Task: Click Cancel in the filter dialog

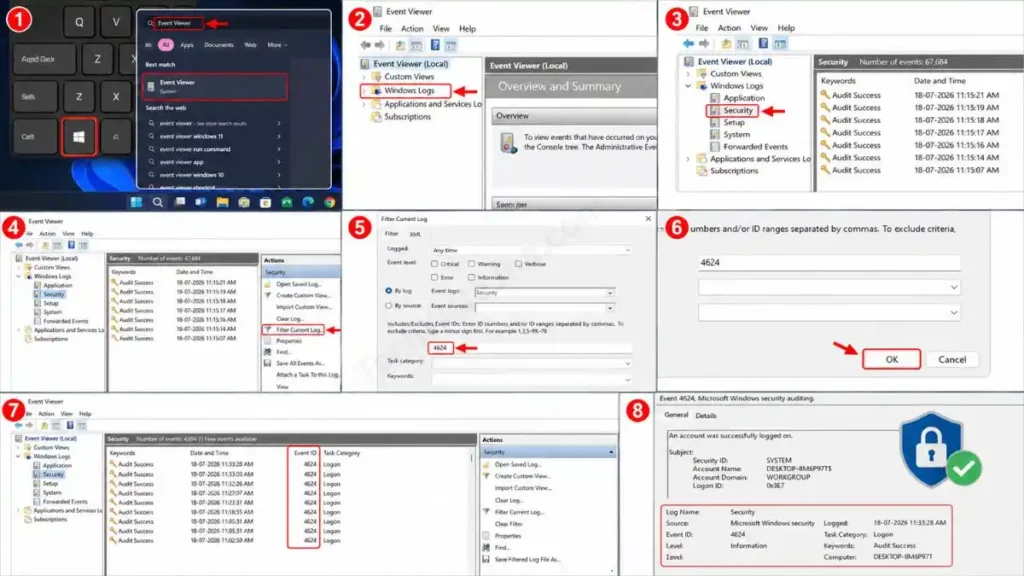Action: pyautogui.click(x=952, y=359)
